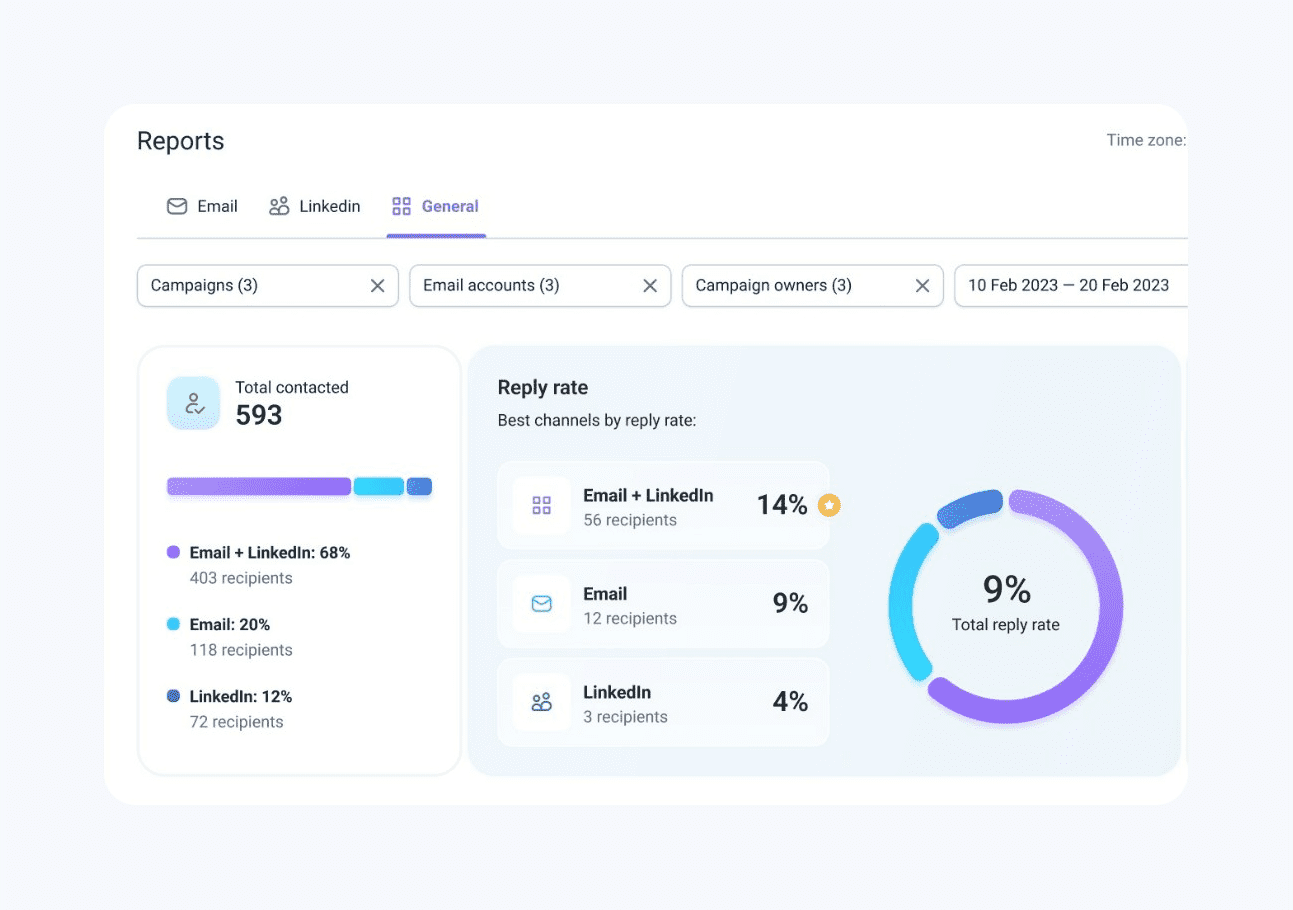
Task: Switch to the Linkedin reports tab
Action: coord(315,207)
